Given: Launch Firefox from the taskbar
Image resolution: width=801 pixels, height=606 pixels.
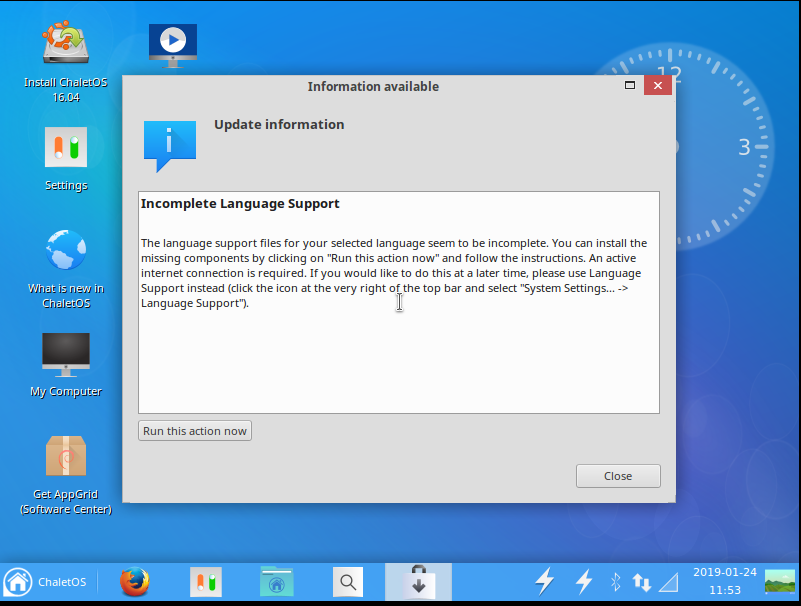Looking at the screenshot, I should pos(134,582).
